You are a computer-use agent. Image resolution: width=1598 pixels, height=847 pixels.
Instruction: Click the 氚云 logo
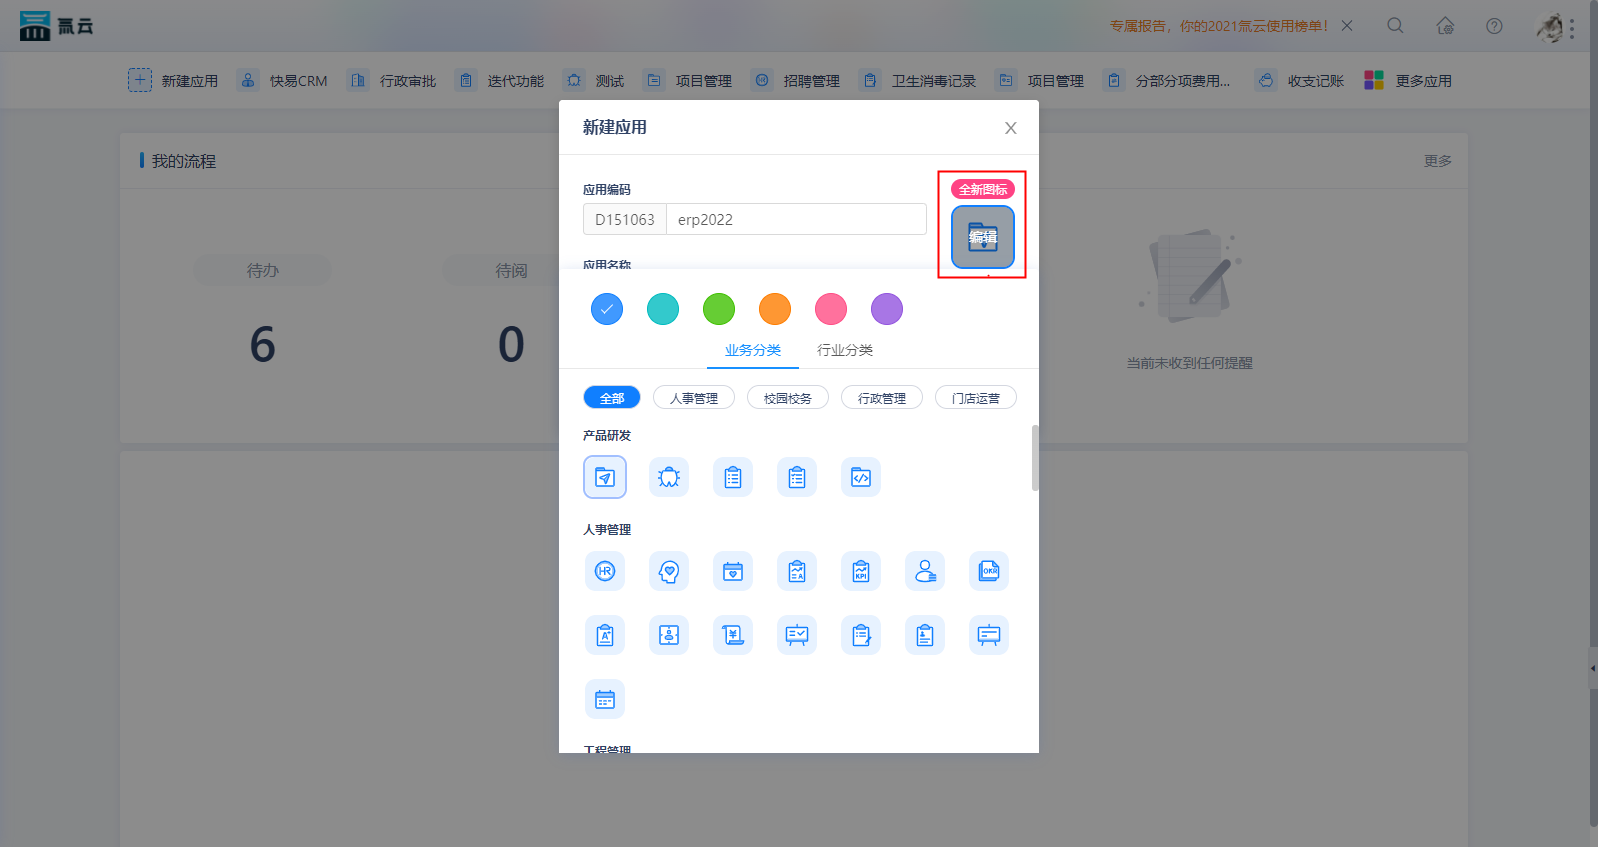57,26
